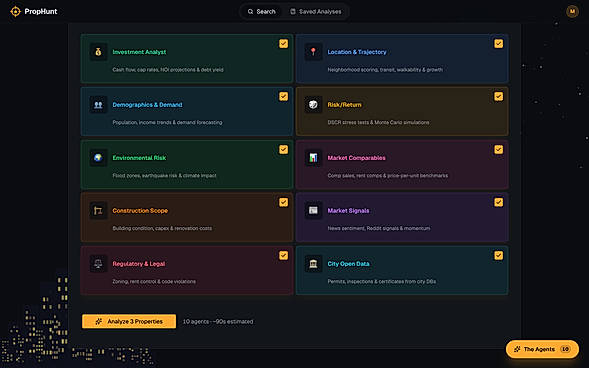This screenshot has height=368, width=589.
Task: Click 'Comp sales, rent comps' description
Action: pos(388,175)
